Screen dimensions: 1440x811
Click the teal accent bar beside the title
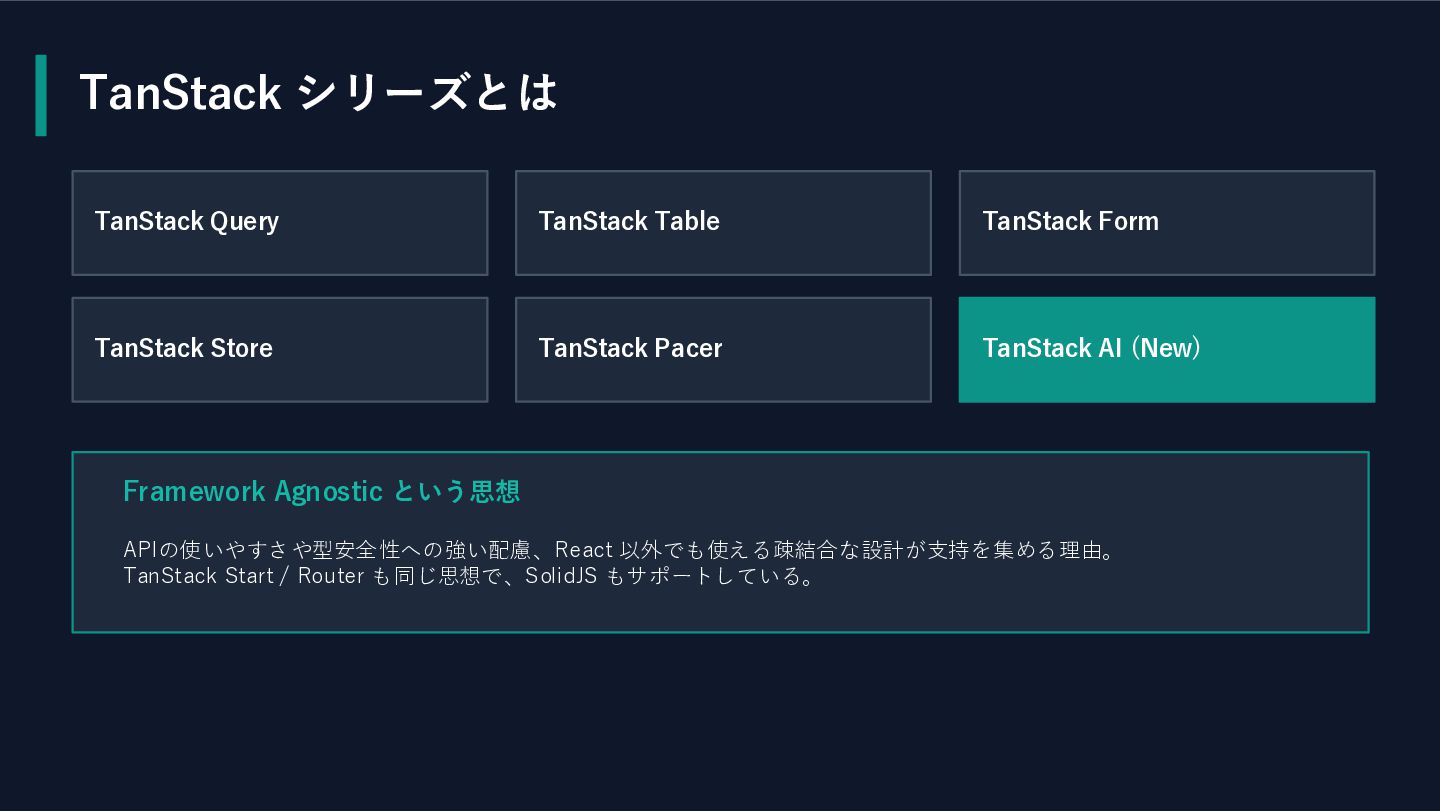(41, 95)
